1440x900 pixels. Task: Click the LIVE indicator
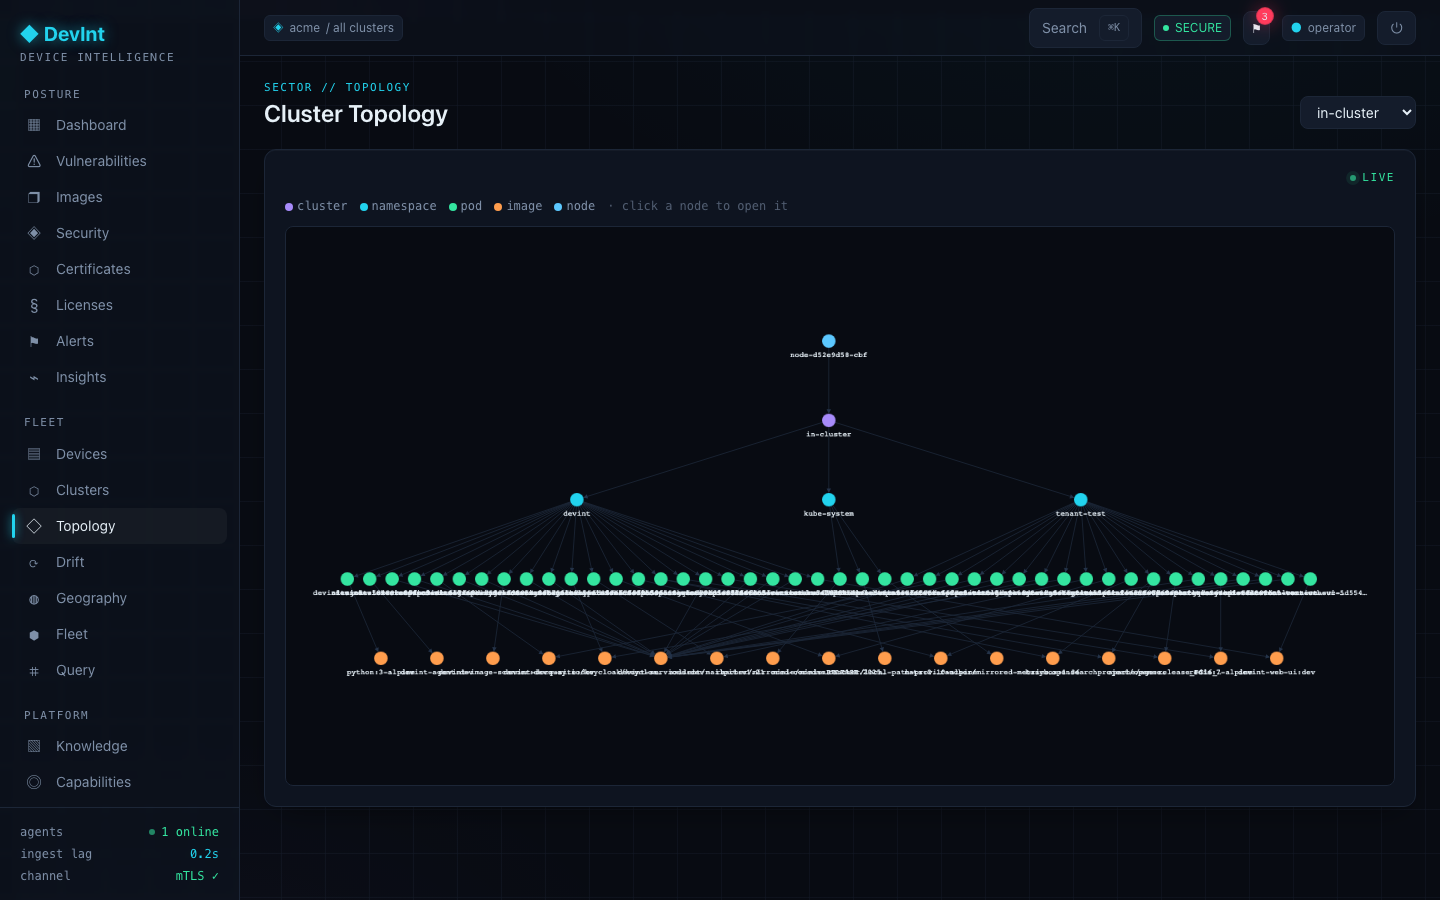pyautogui.click(x=1371, y=177)
